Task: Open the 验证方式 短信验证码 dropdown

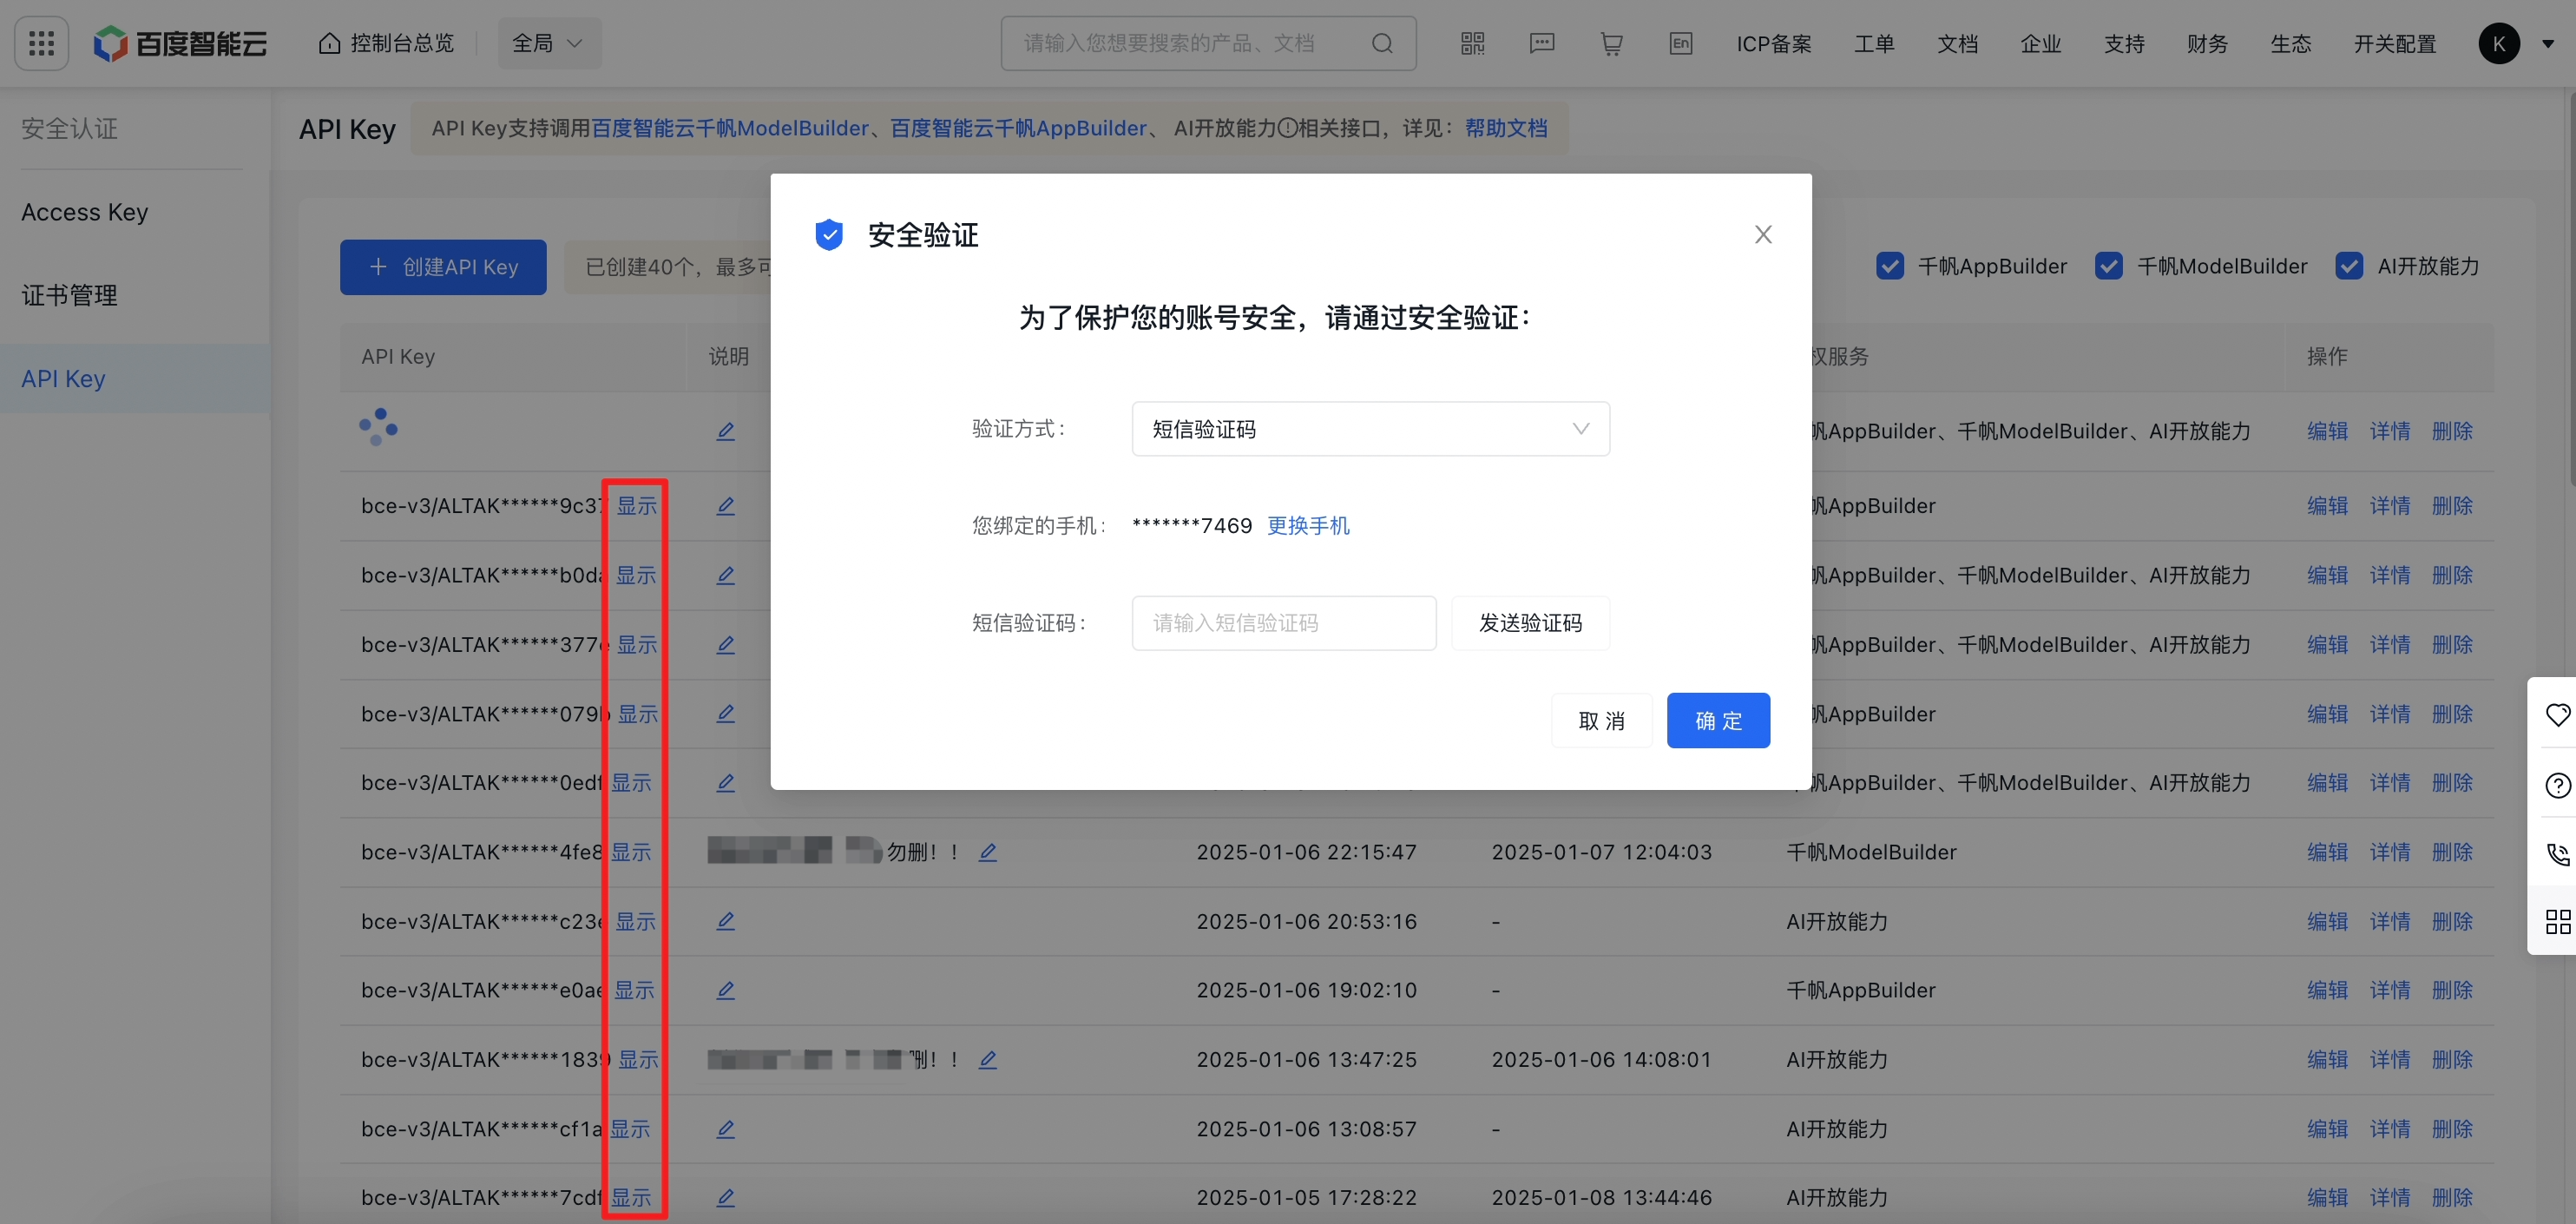Action: pos(1370,429)
